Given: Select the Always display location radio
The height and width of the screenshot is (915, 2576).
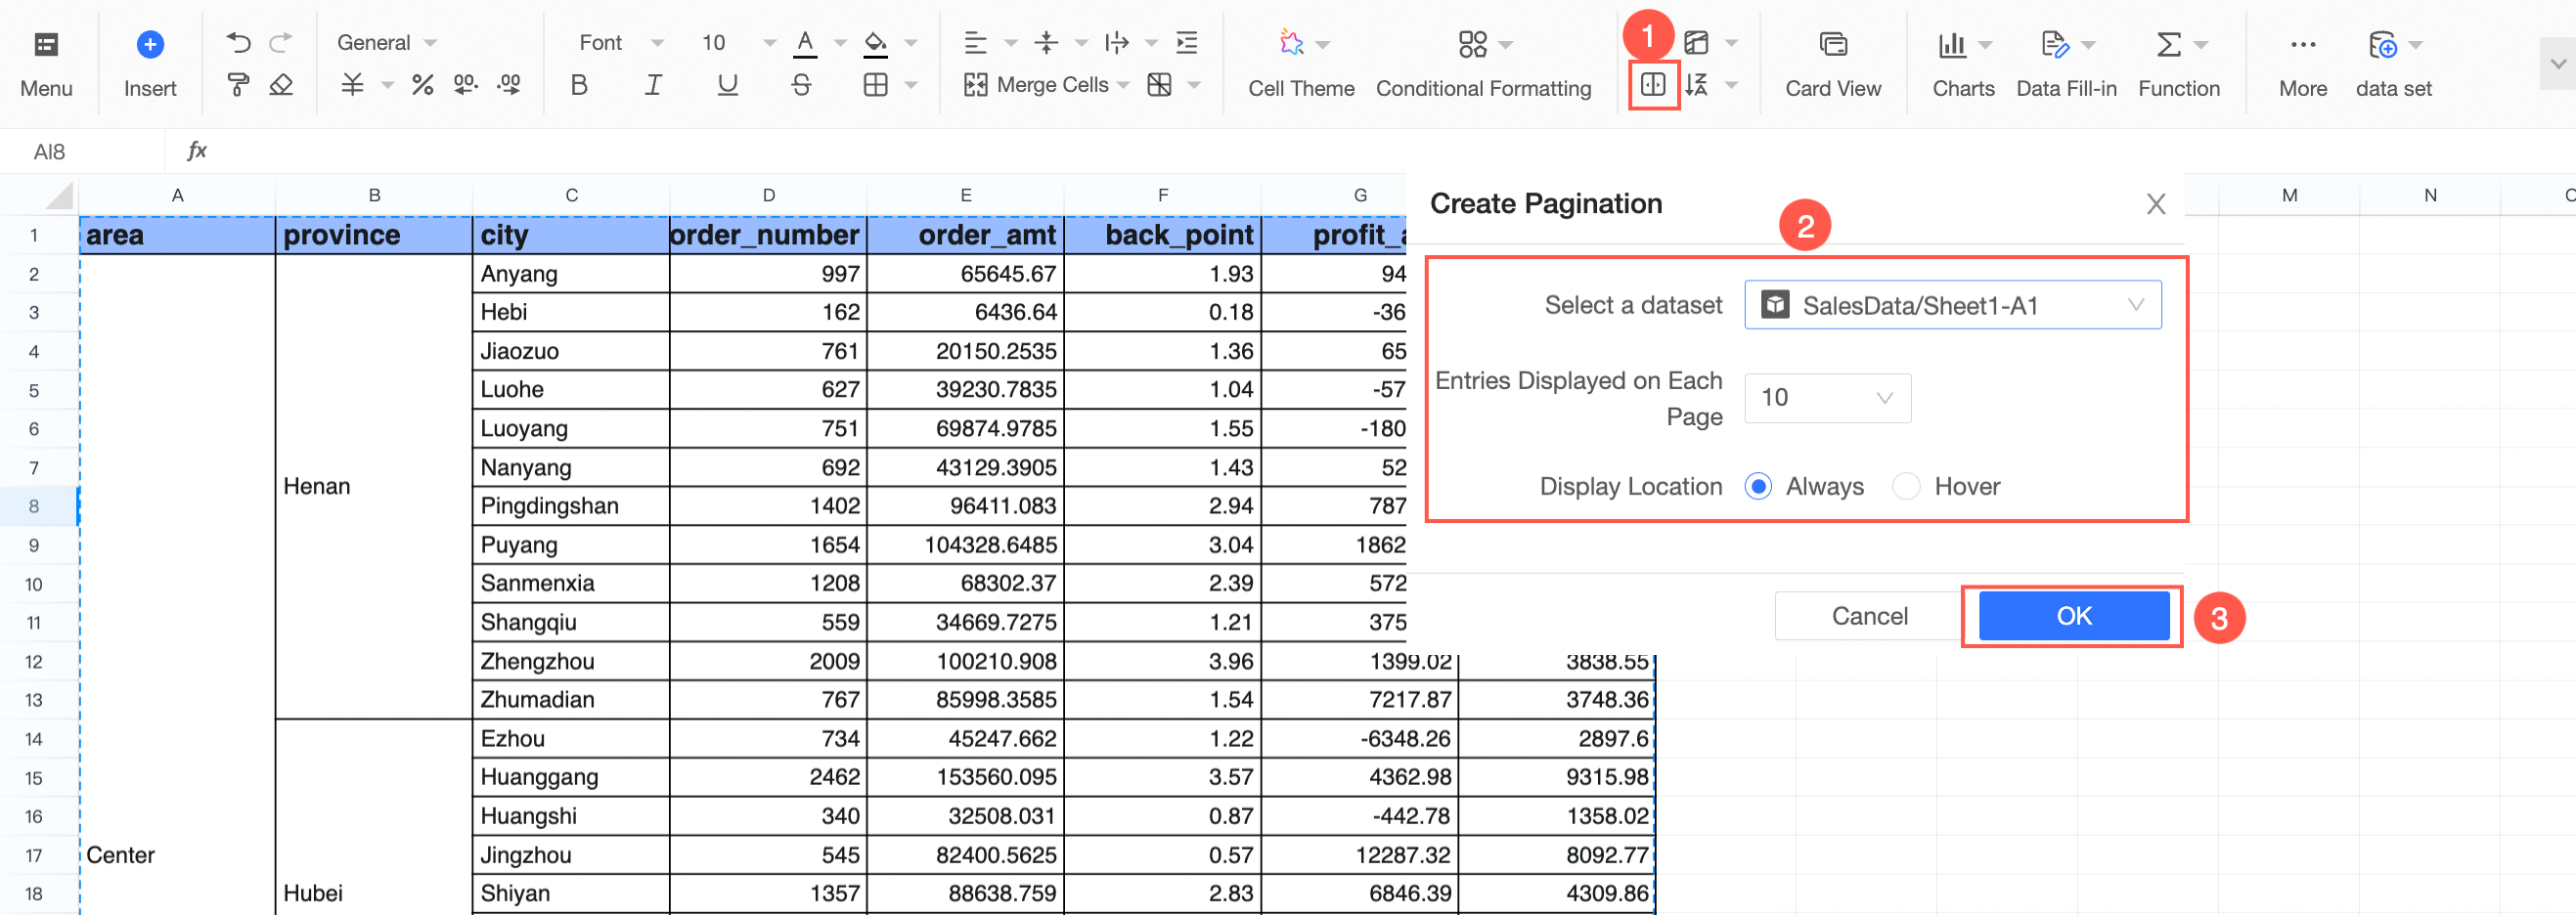Looking at the screenshot, I should [x=1758, y=486].
